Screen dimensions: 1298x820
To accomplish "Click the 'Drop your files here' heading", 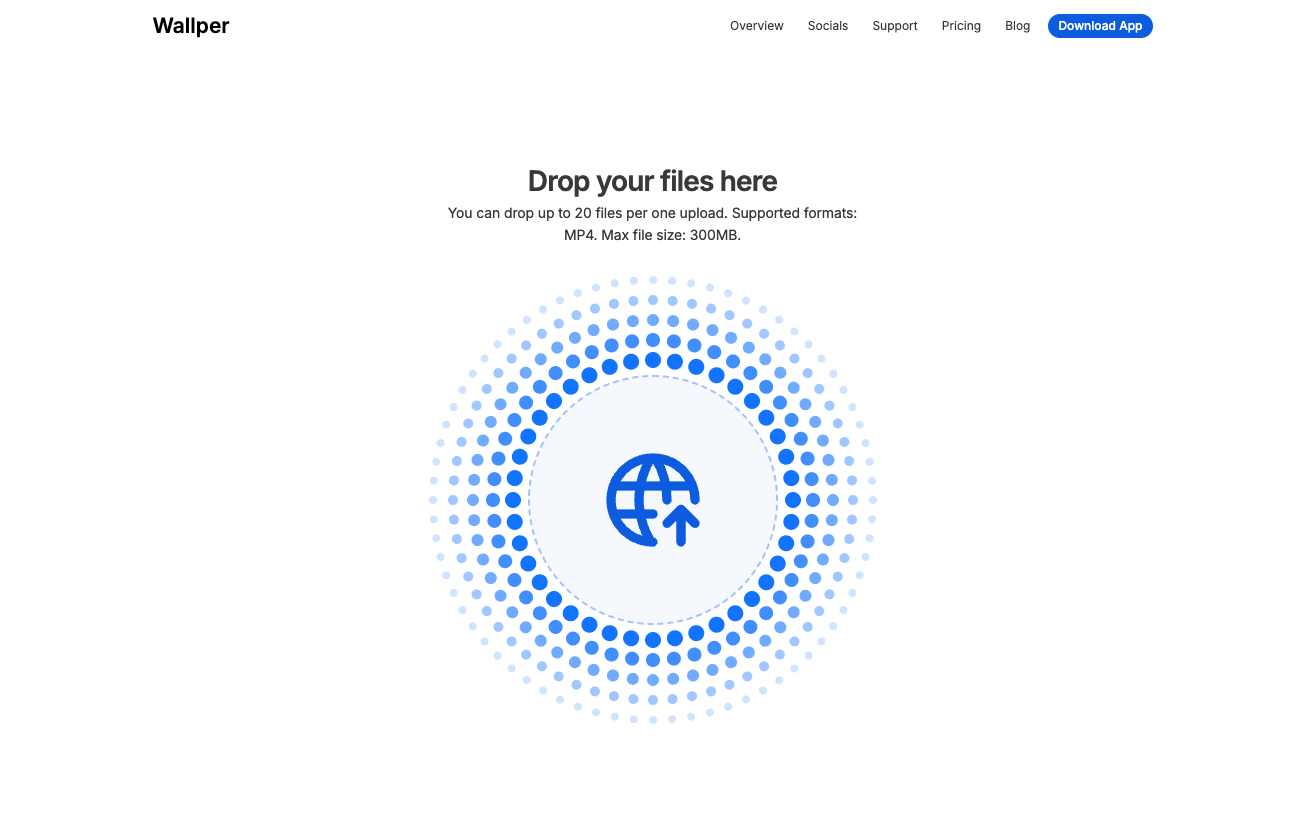I will coord(652,181).
